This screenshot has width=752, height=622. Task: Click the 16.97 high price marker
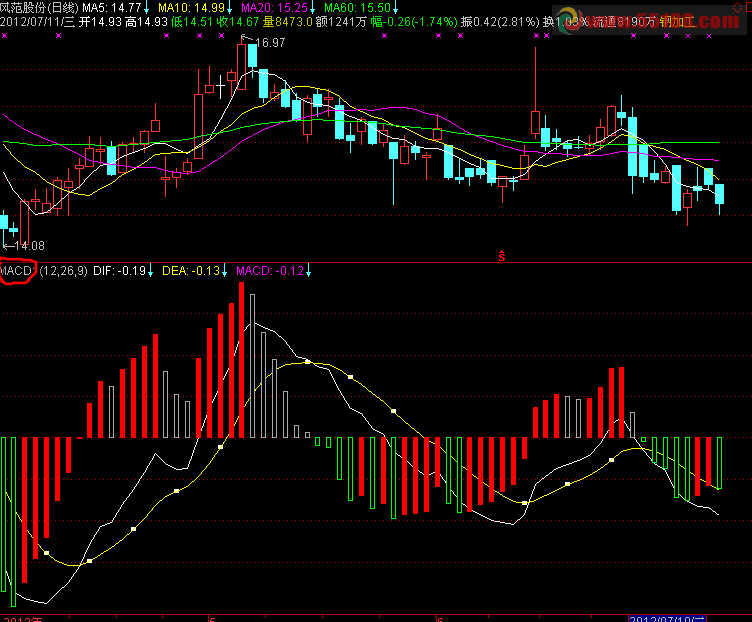(270, 43)
